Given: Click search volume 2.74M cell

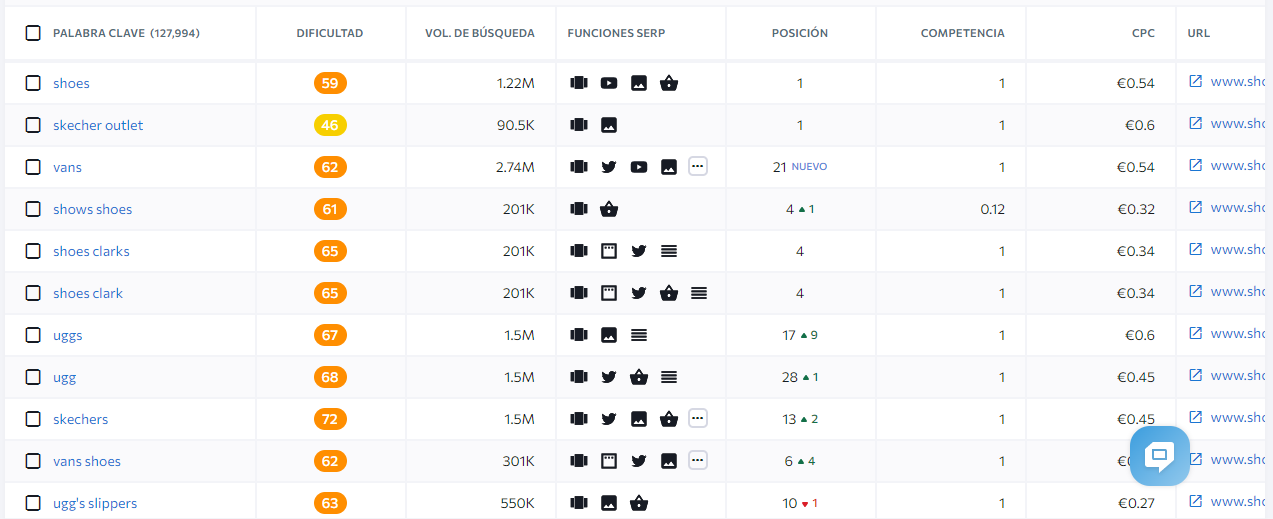Looking at the screenshot, I should tap(515, 167).
